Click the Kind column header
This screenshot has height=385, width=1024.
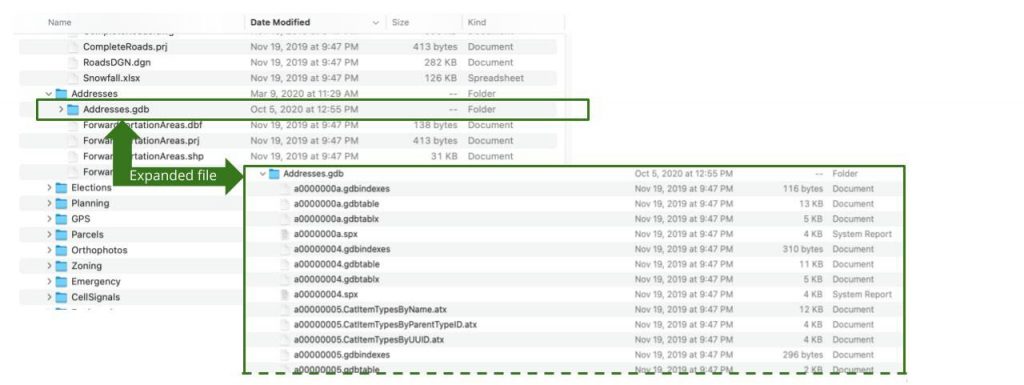point(477,22)
